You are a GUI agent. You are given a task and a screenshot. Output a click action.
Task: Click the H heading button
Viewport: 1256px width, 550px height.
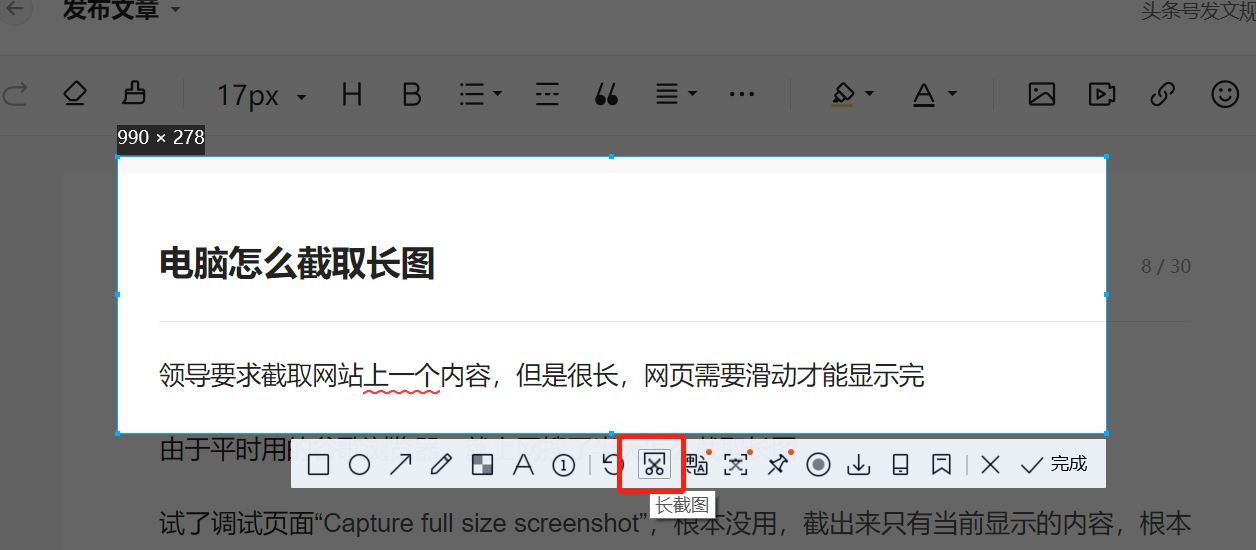(351, 95)
